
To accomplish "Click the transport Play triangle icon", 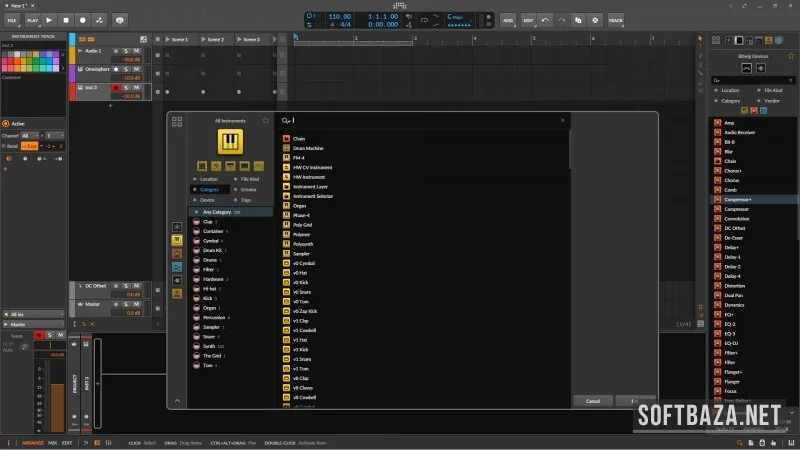I will [x=47, y=20].
